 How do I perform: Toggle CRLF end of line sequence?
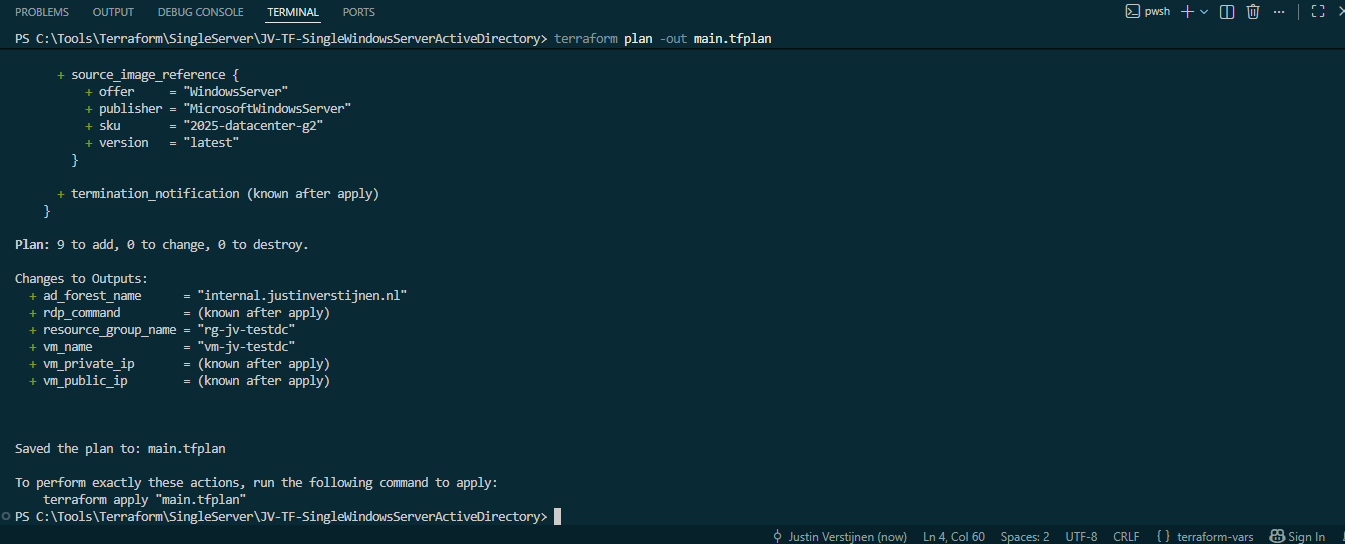[x=1126, y=536]
